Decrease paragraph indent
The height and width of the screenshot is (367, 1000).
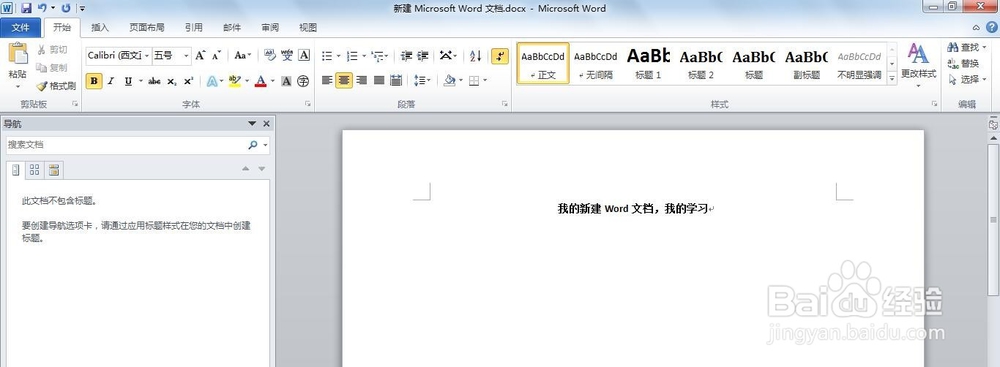[406, 56]
